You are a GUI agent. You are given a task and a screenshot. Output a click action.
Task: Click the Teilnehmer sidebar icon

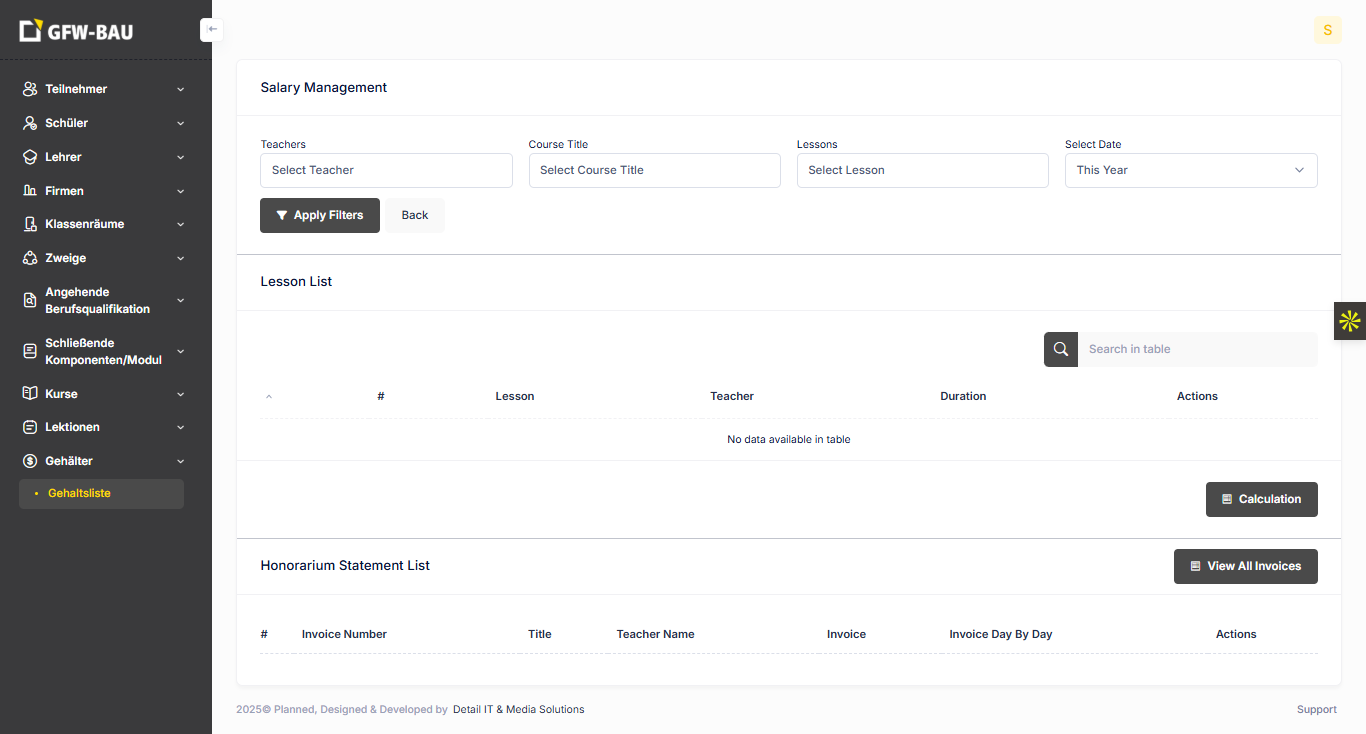(x=30, y=89)
